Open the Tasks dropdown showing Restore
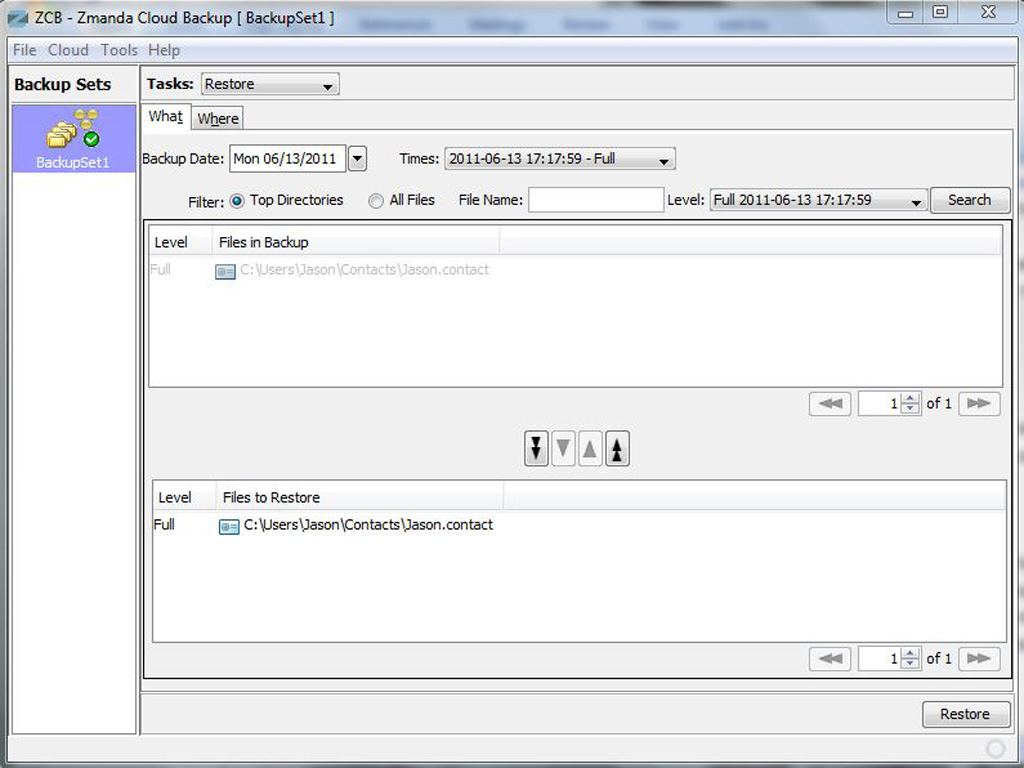Screen dimensions: 1024x768 (270, 84)
